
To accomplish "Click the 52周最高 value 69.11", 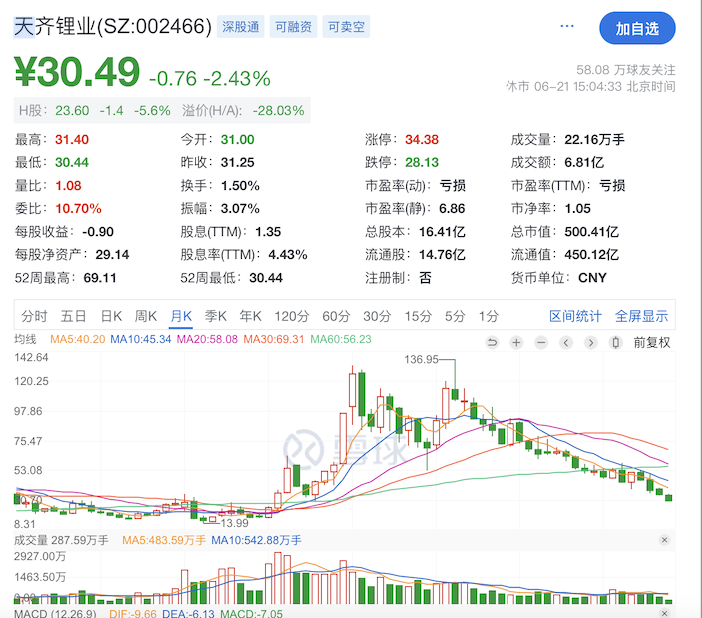I will pos(100,278).
